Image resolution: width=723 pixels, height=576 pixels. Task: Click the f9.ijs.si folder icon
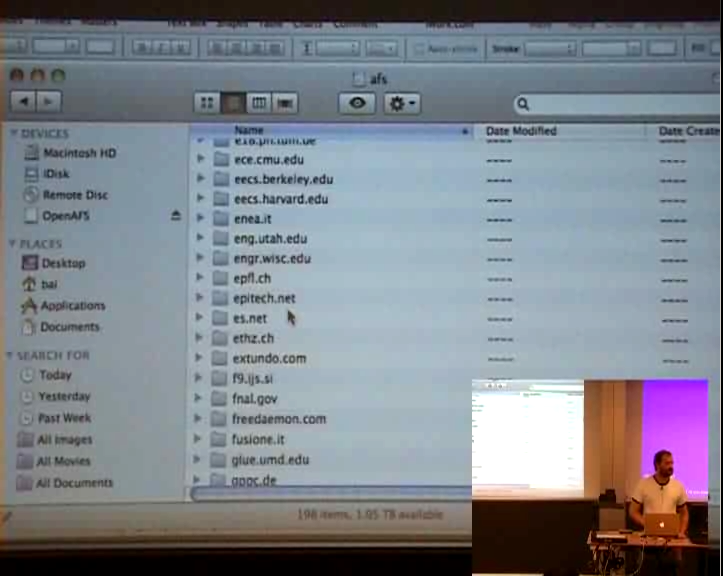[x=219, y=378]
